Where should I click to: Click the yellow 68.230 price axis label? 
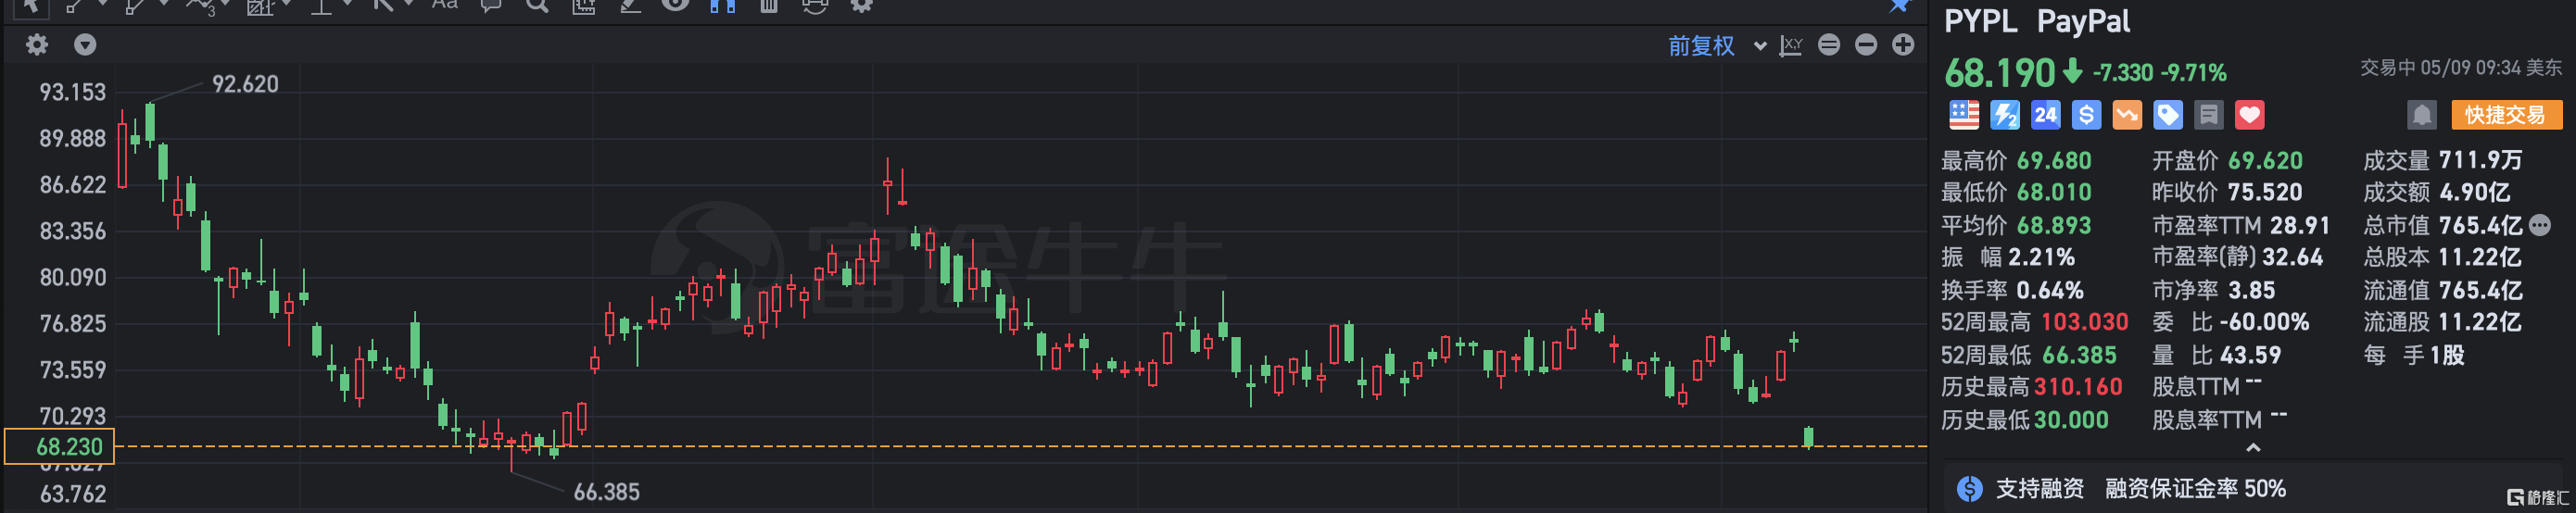60,446
